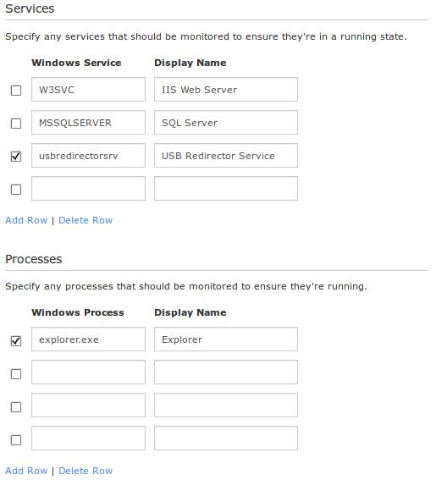Click the empty second Windows Process field
Viewport: 436px width, 480px height.
pos(88,372)
